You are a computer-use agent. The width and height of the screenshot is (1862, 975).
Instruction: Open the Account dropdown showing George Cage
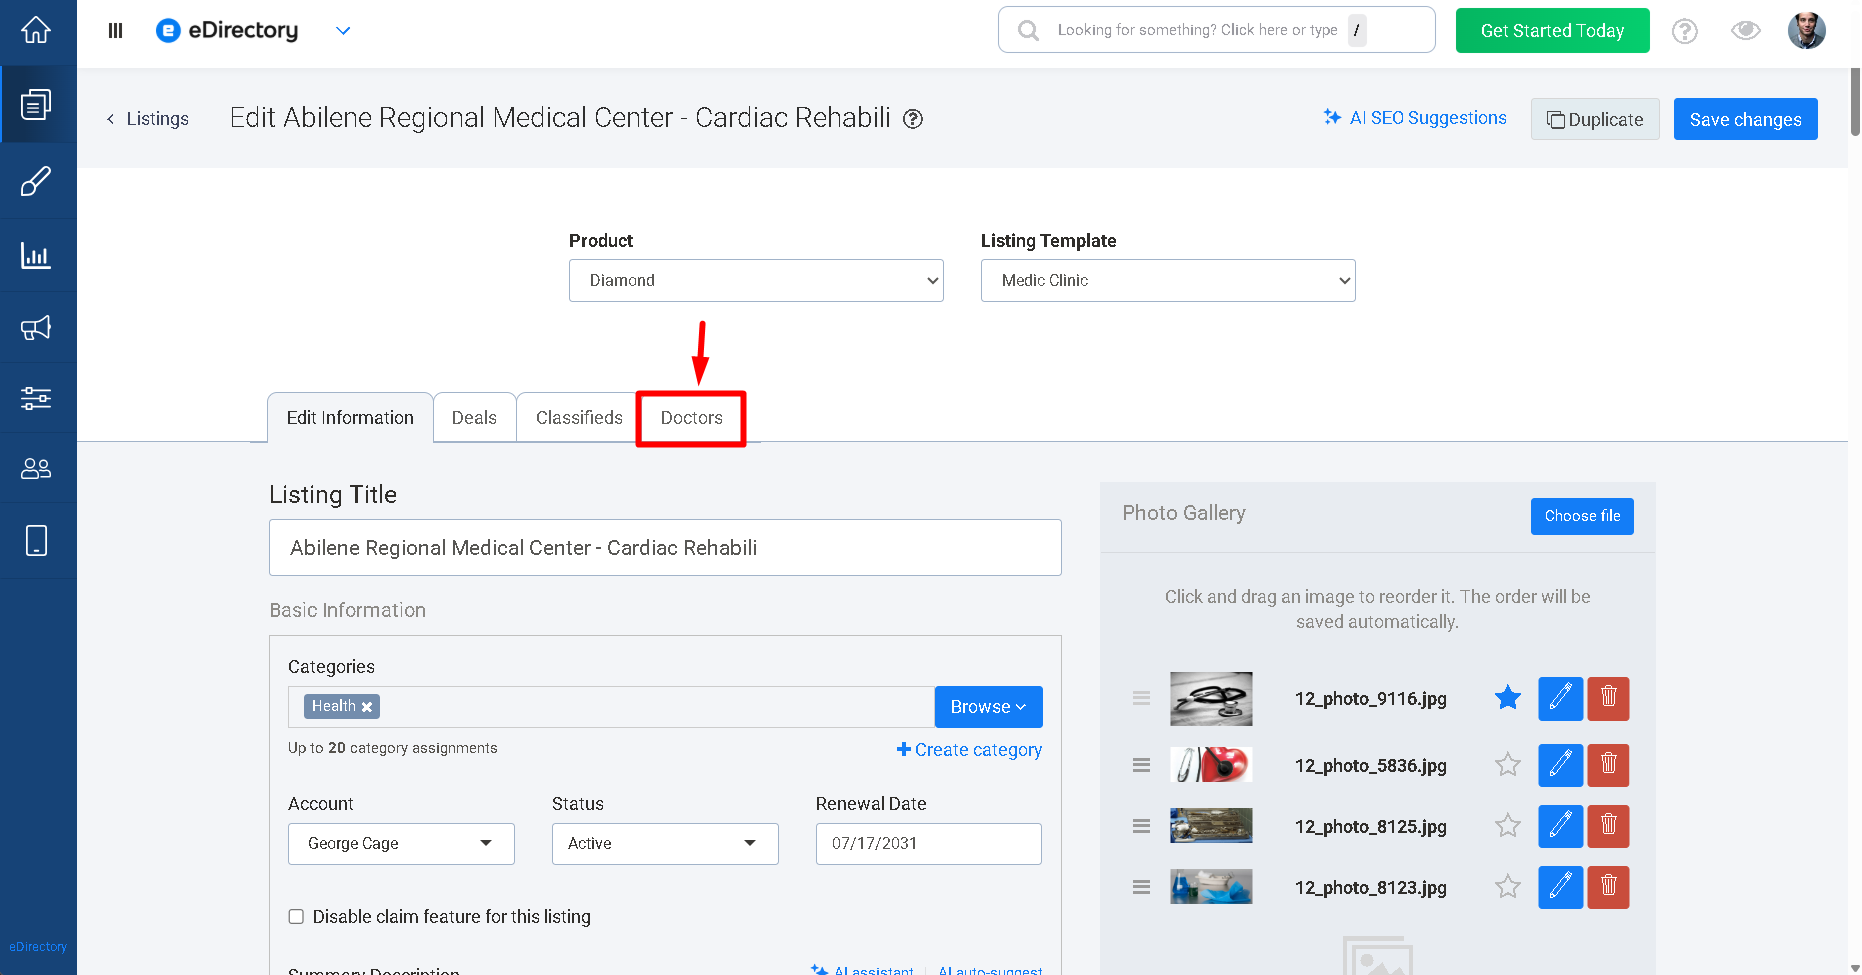pyautogui.click(x=401, y=844)
